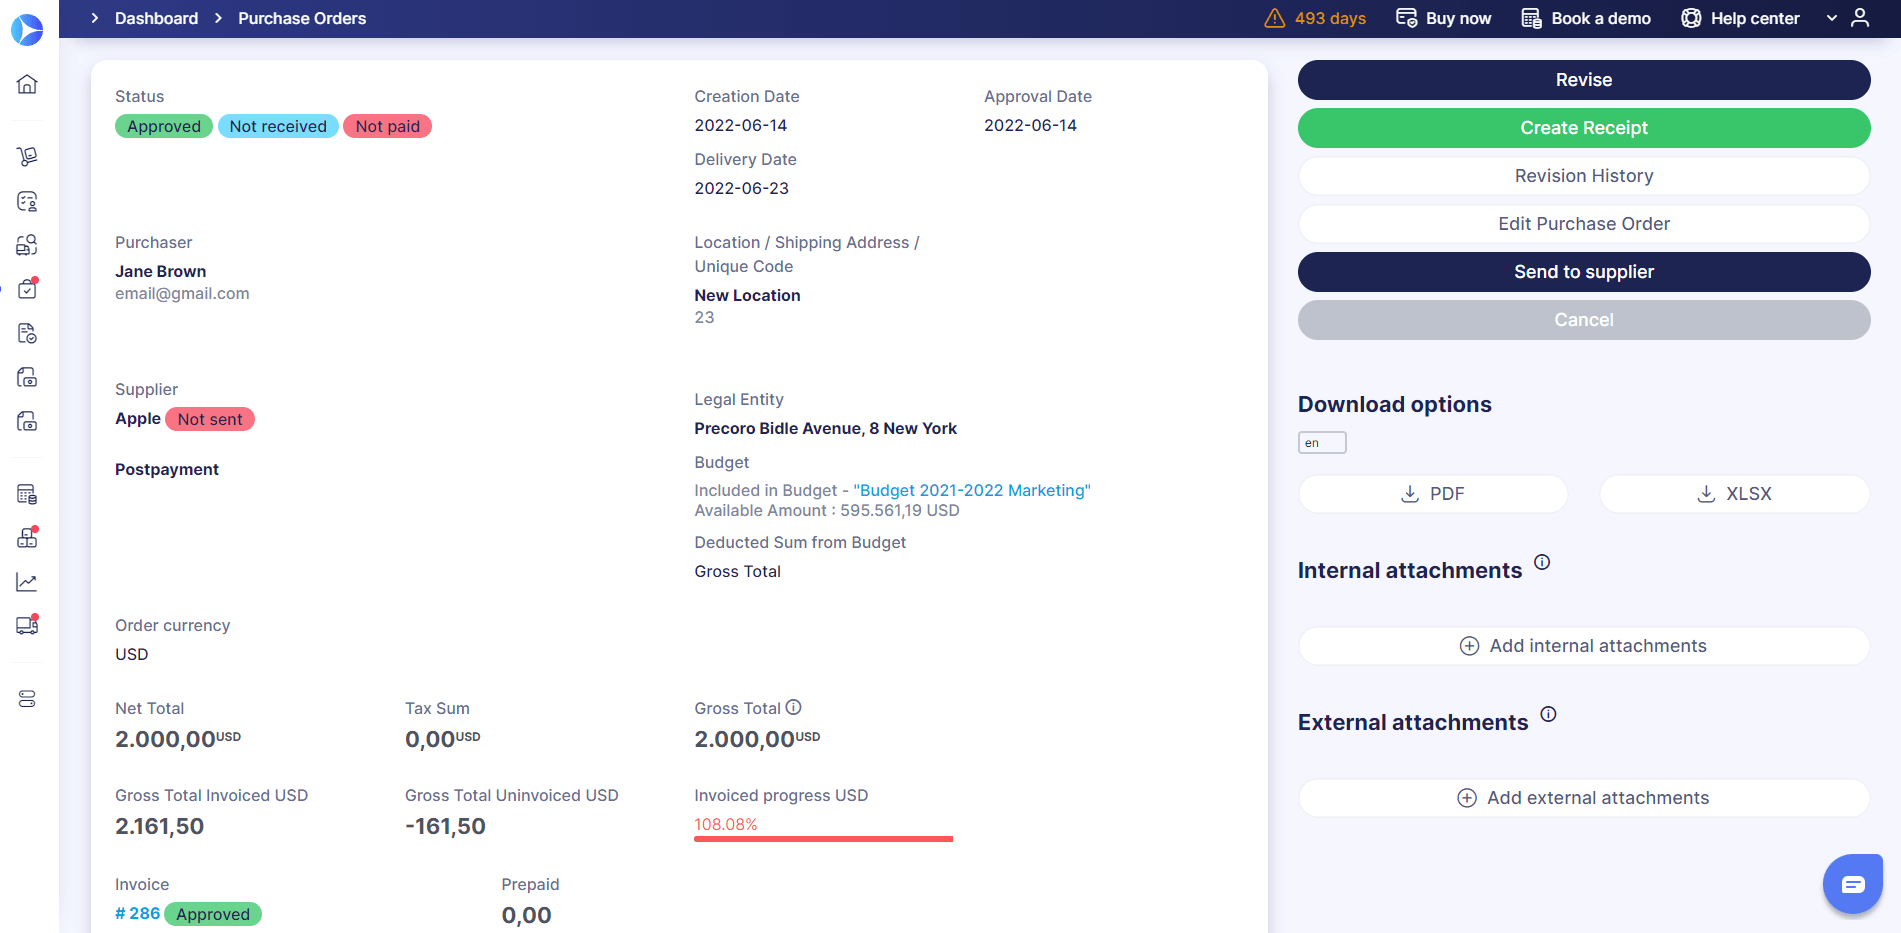
Task: Go to Purchase Orders breadcrumb tab
Action: (301, 18)
